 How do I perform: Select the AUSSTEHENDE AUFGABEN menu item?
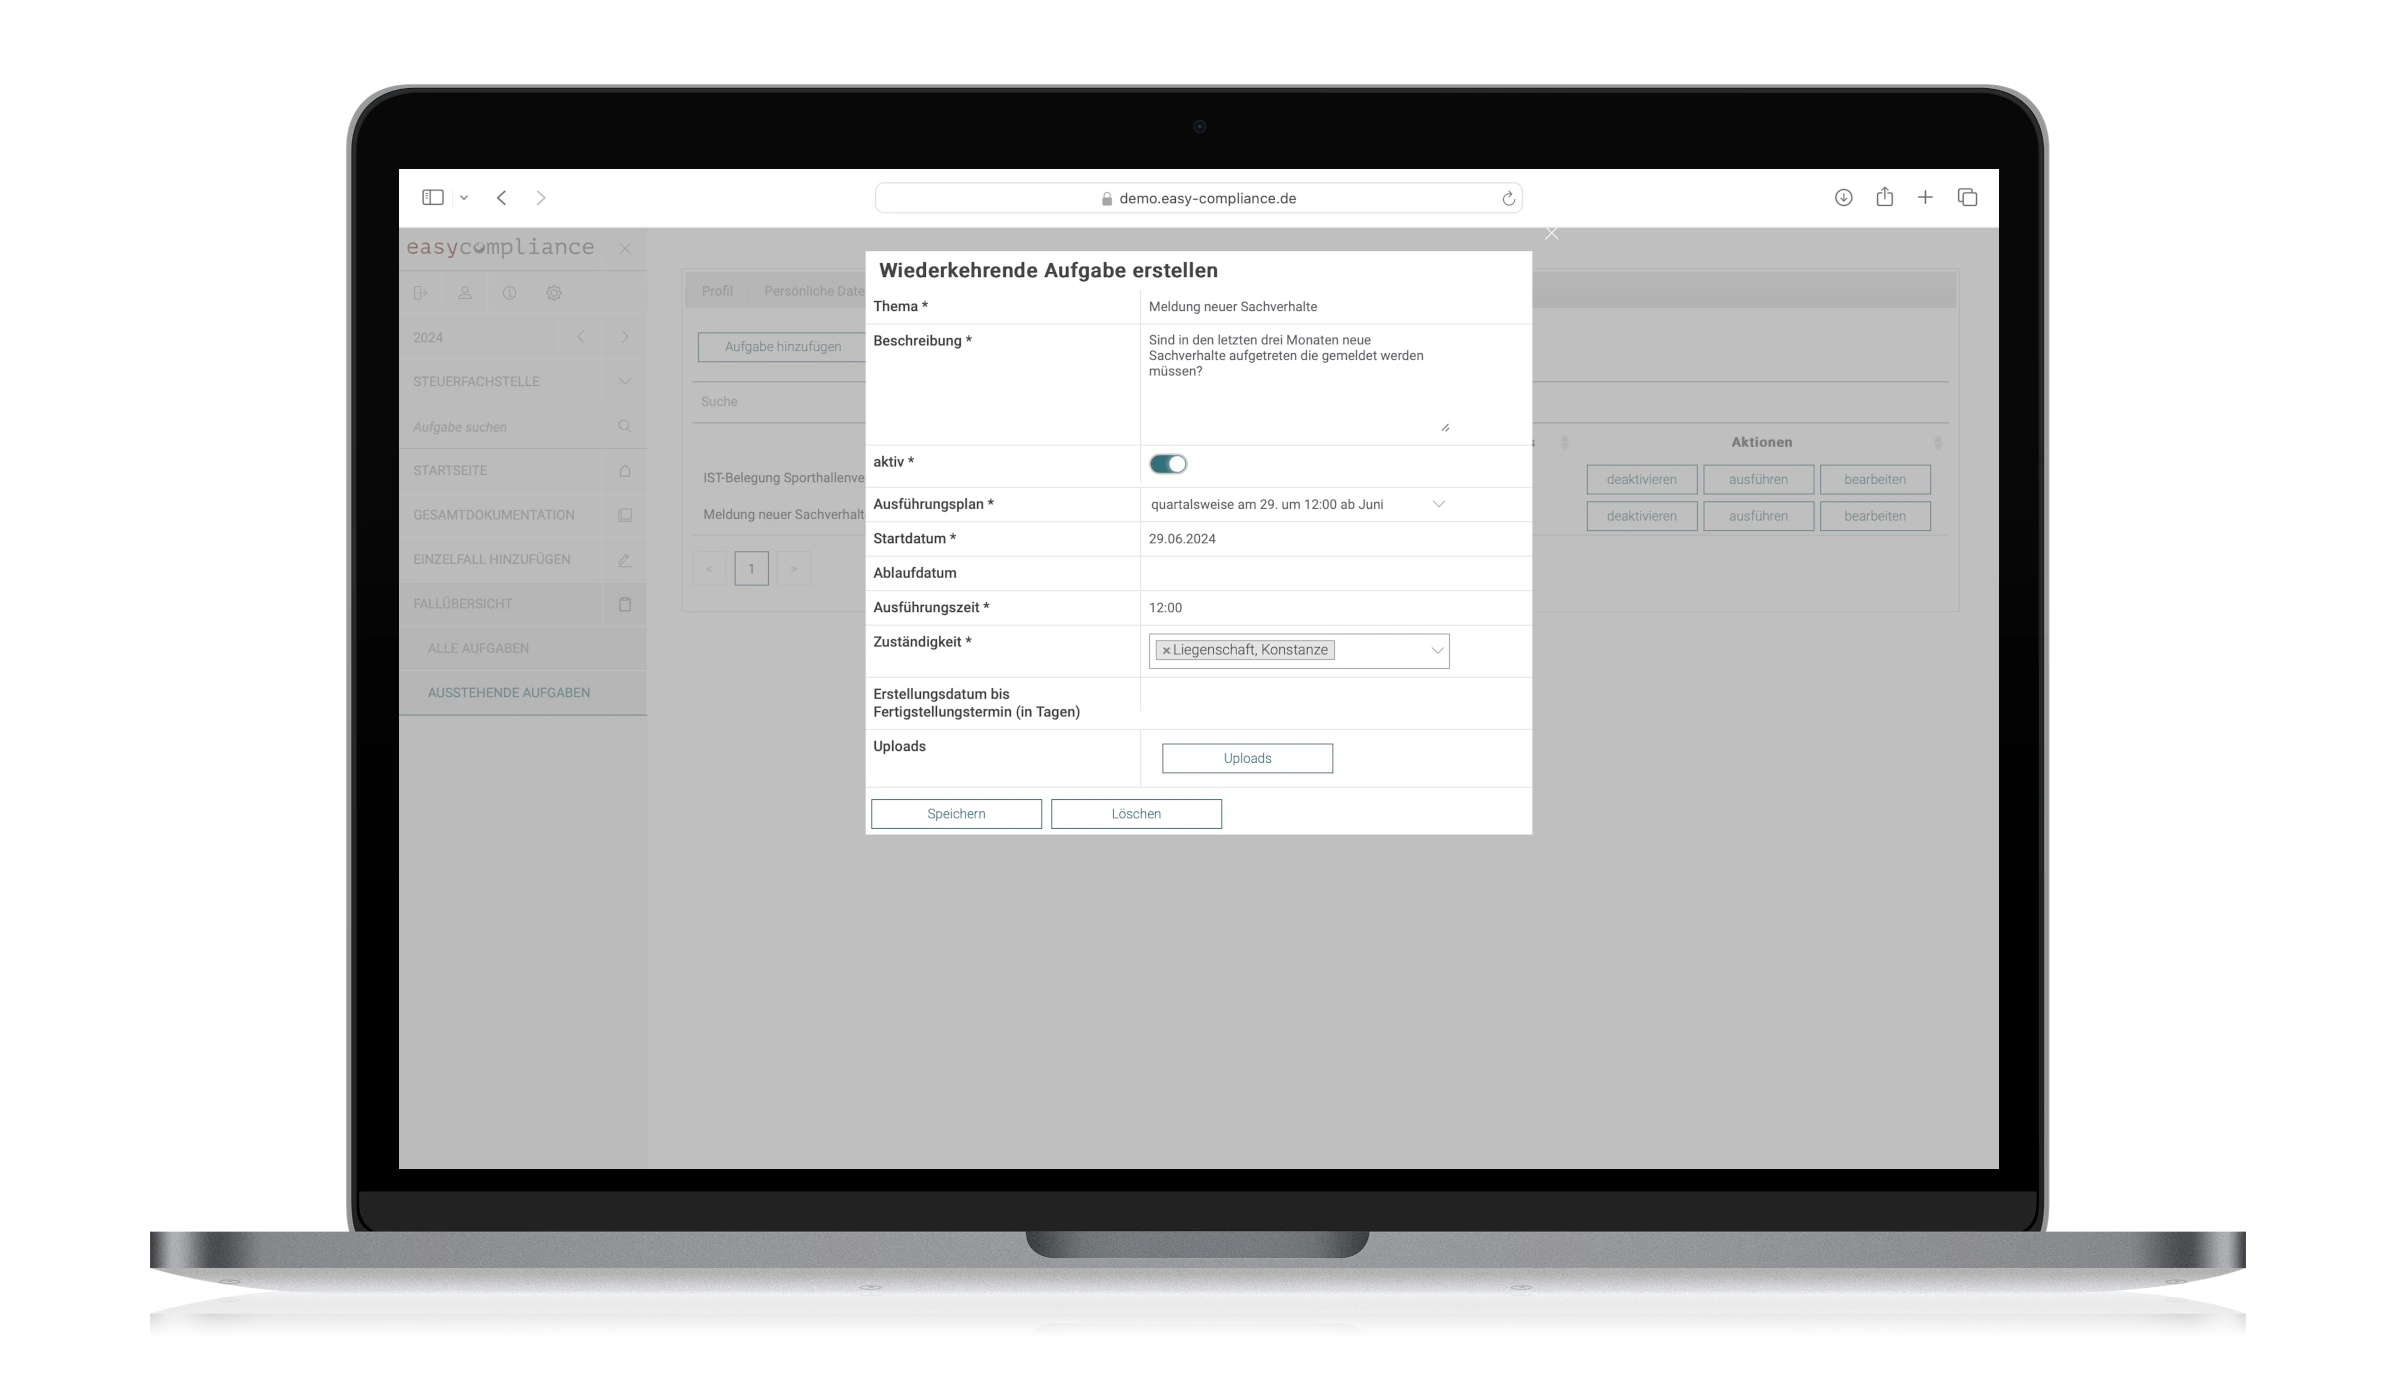(x=510, y=691)
